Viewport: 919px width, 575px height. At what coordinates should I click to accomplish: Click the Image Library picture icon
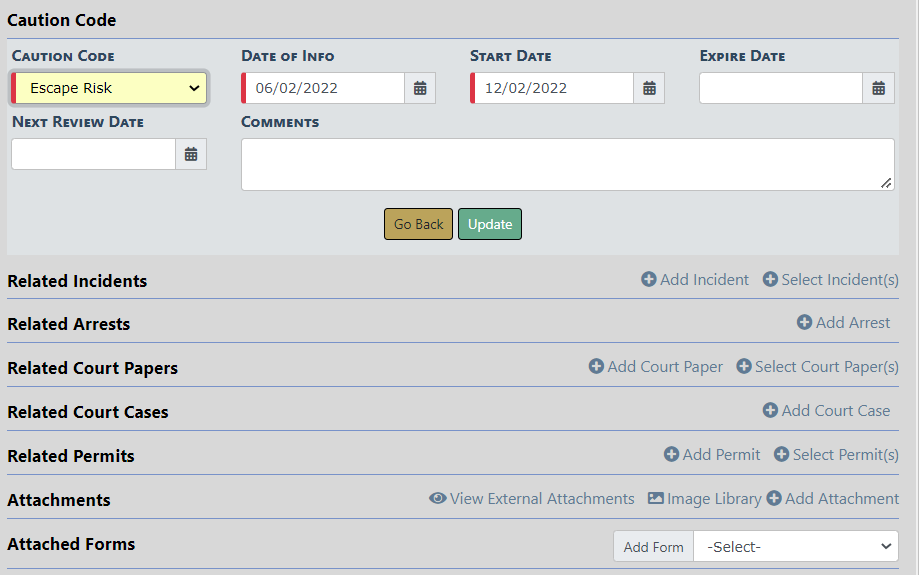[x=656, y=499]
